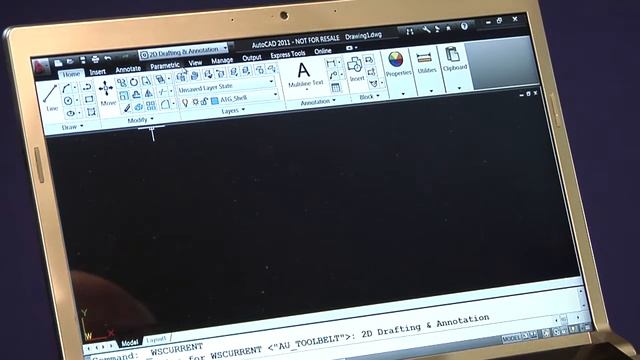Open the Properties color wheel panel

point(396,64)
